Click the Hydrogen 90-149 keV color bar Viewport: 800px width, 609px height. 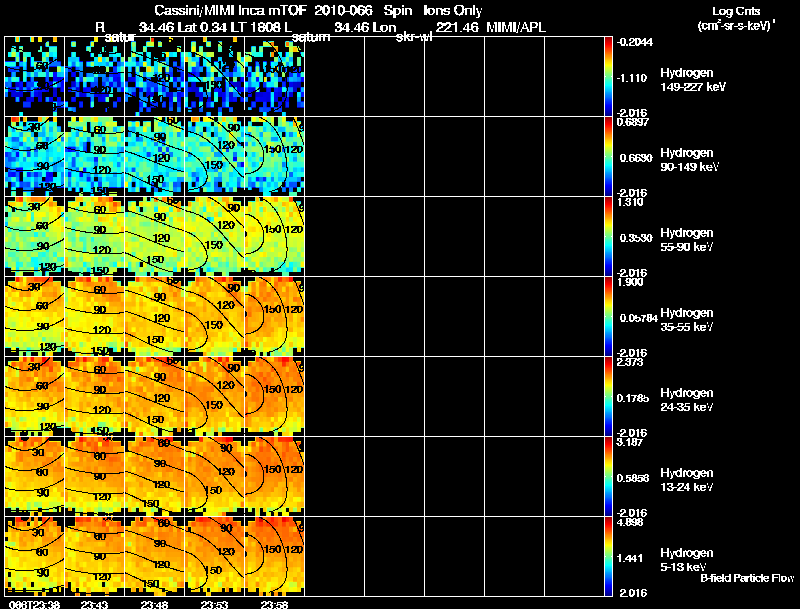(x=608, y=157)
